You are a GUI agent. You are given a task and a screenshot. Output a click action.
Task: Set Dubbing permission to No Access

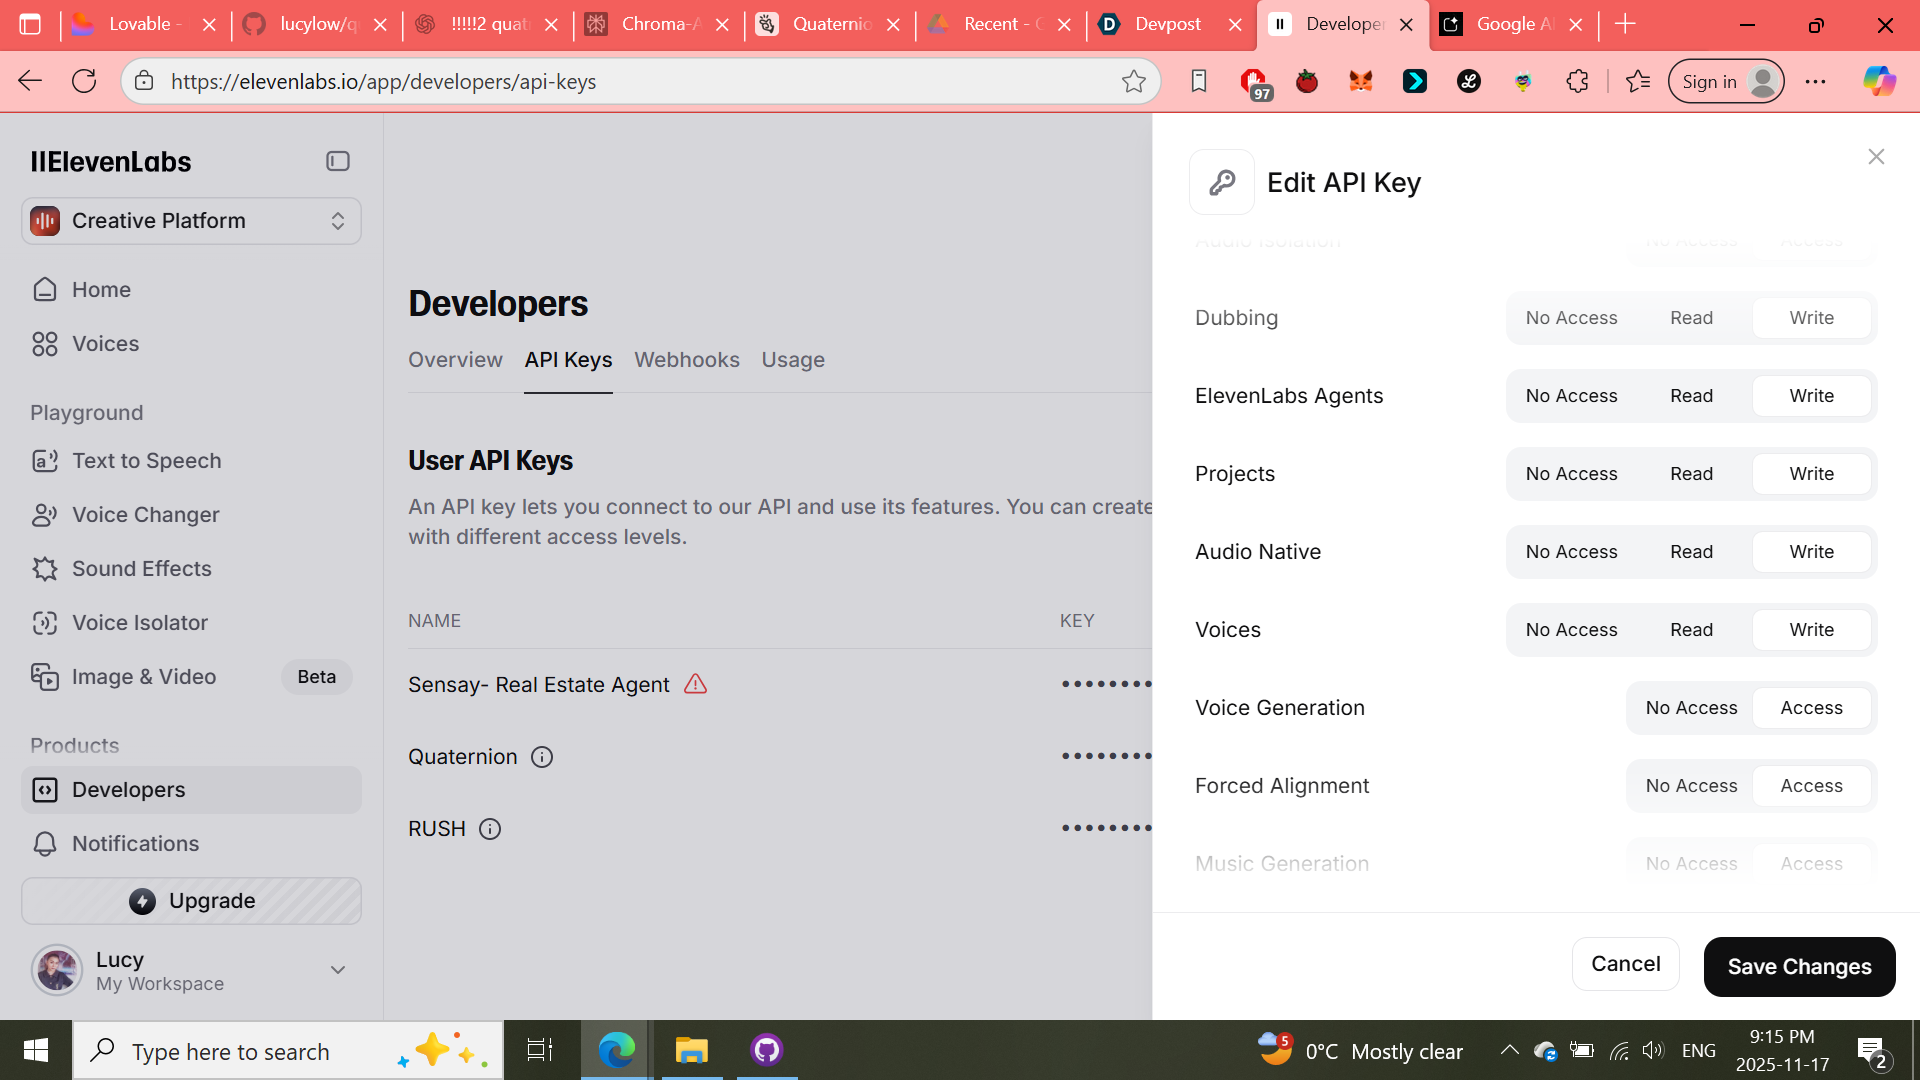(x=1571, y=318)
